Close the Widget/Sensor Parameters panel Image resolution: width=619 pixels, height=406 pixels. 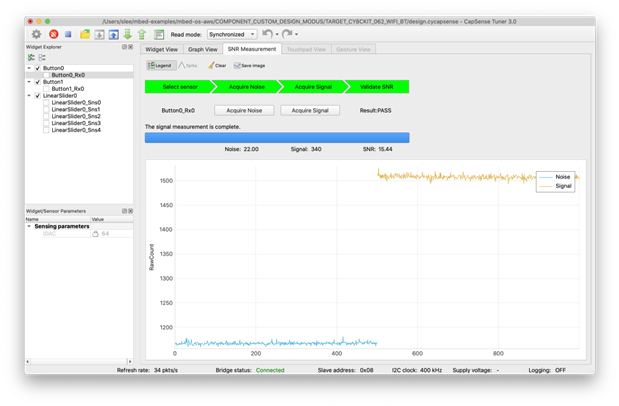(131, 211)
